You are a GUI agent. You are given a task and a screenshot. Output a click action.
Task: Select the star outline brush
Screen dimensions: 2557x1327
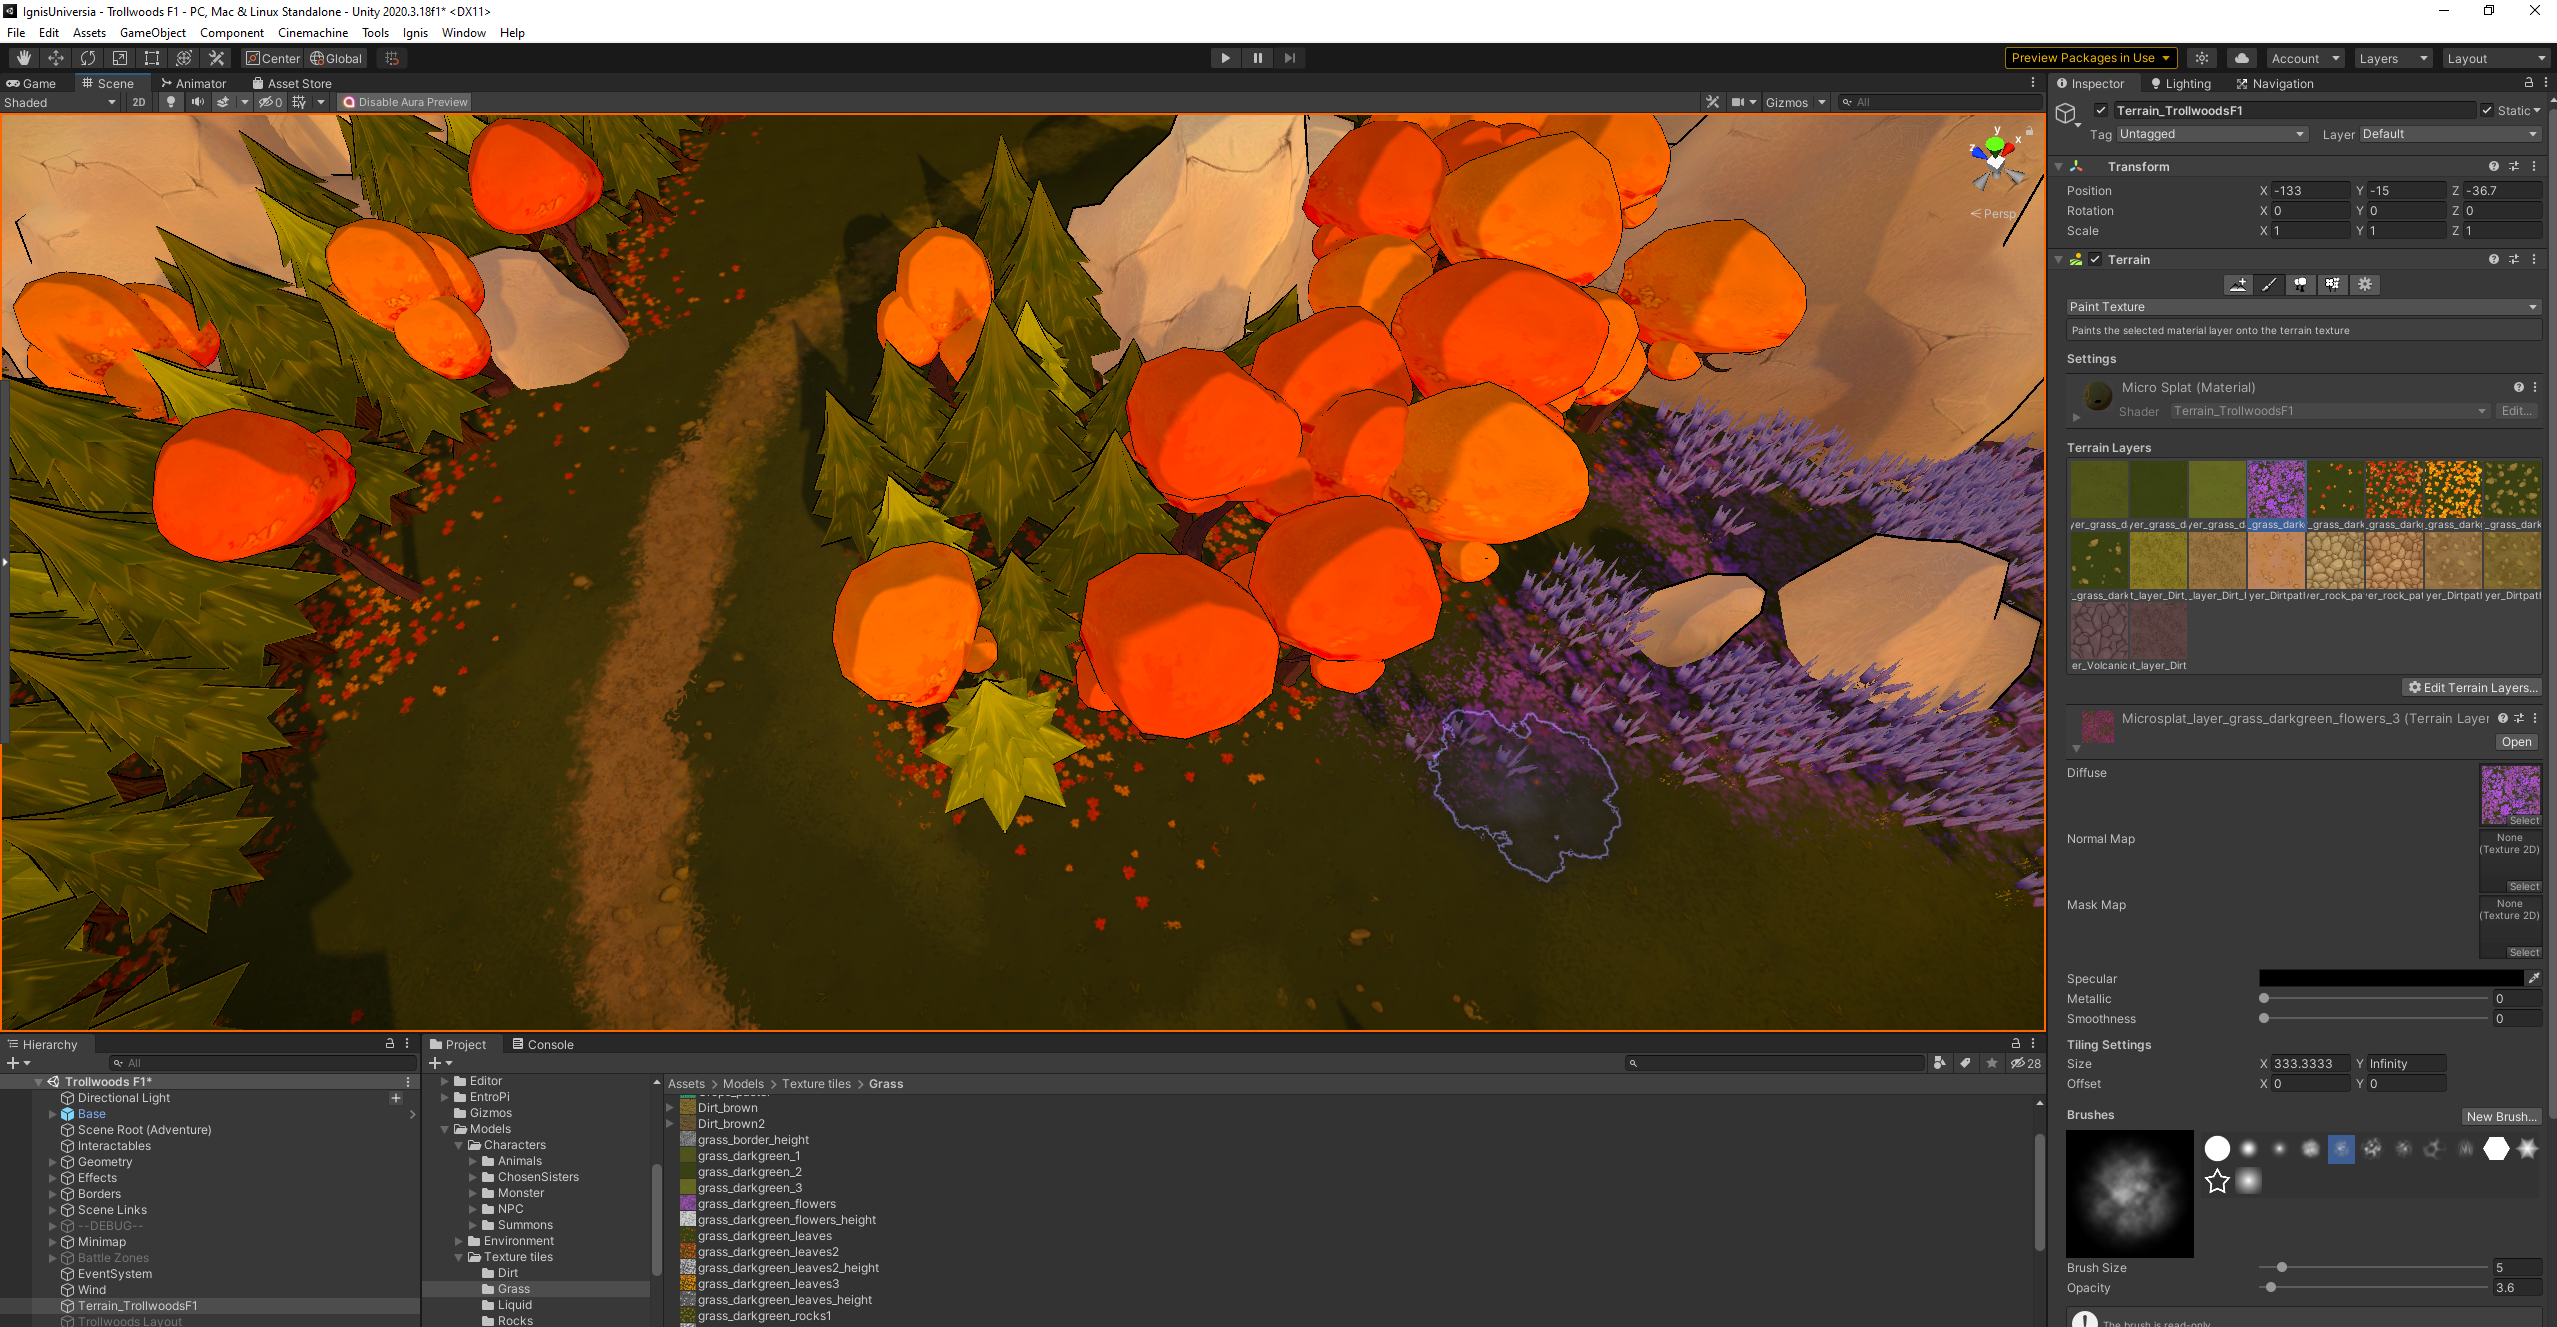2217,1181
